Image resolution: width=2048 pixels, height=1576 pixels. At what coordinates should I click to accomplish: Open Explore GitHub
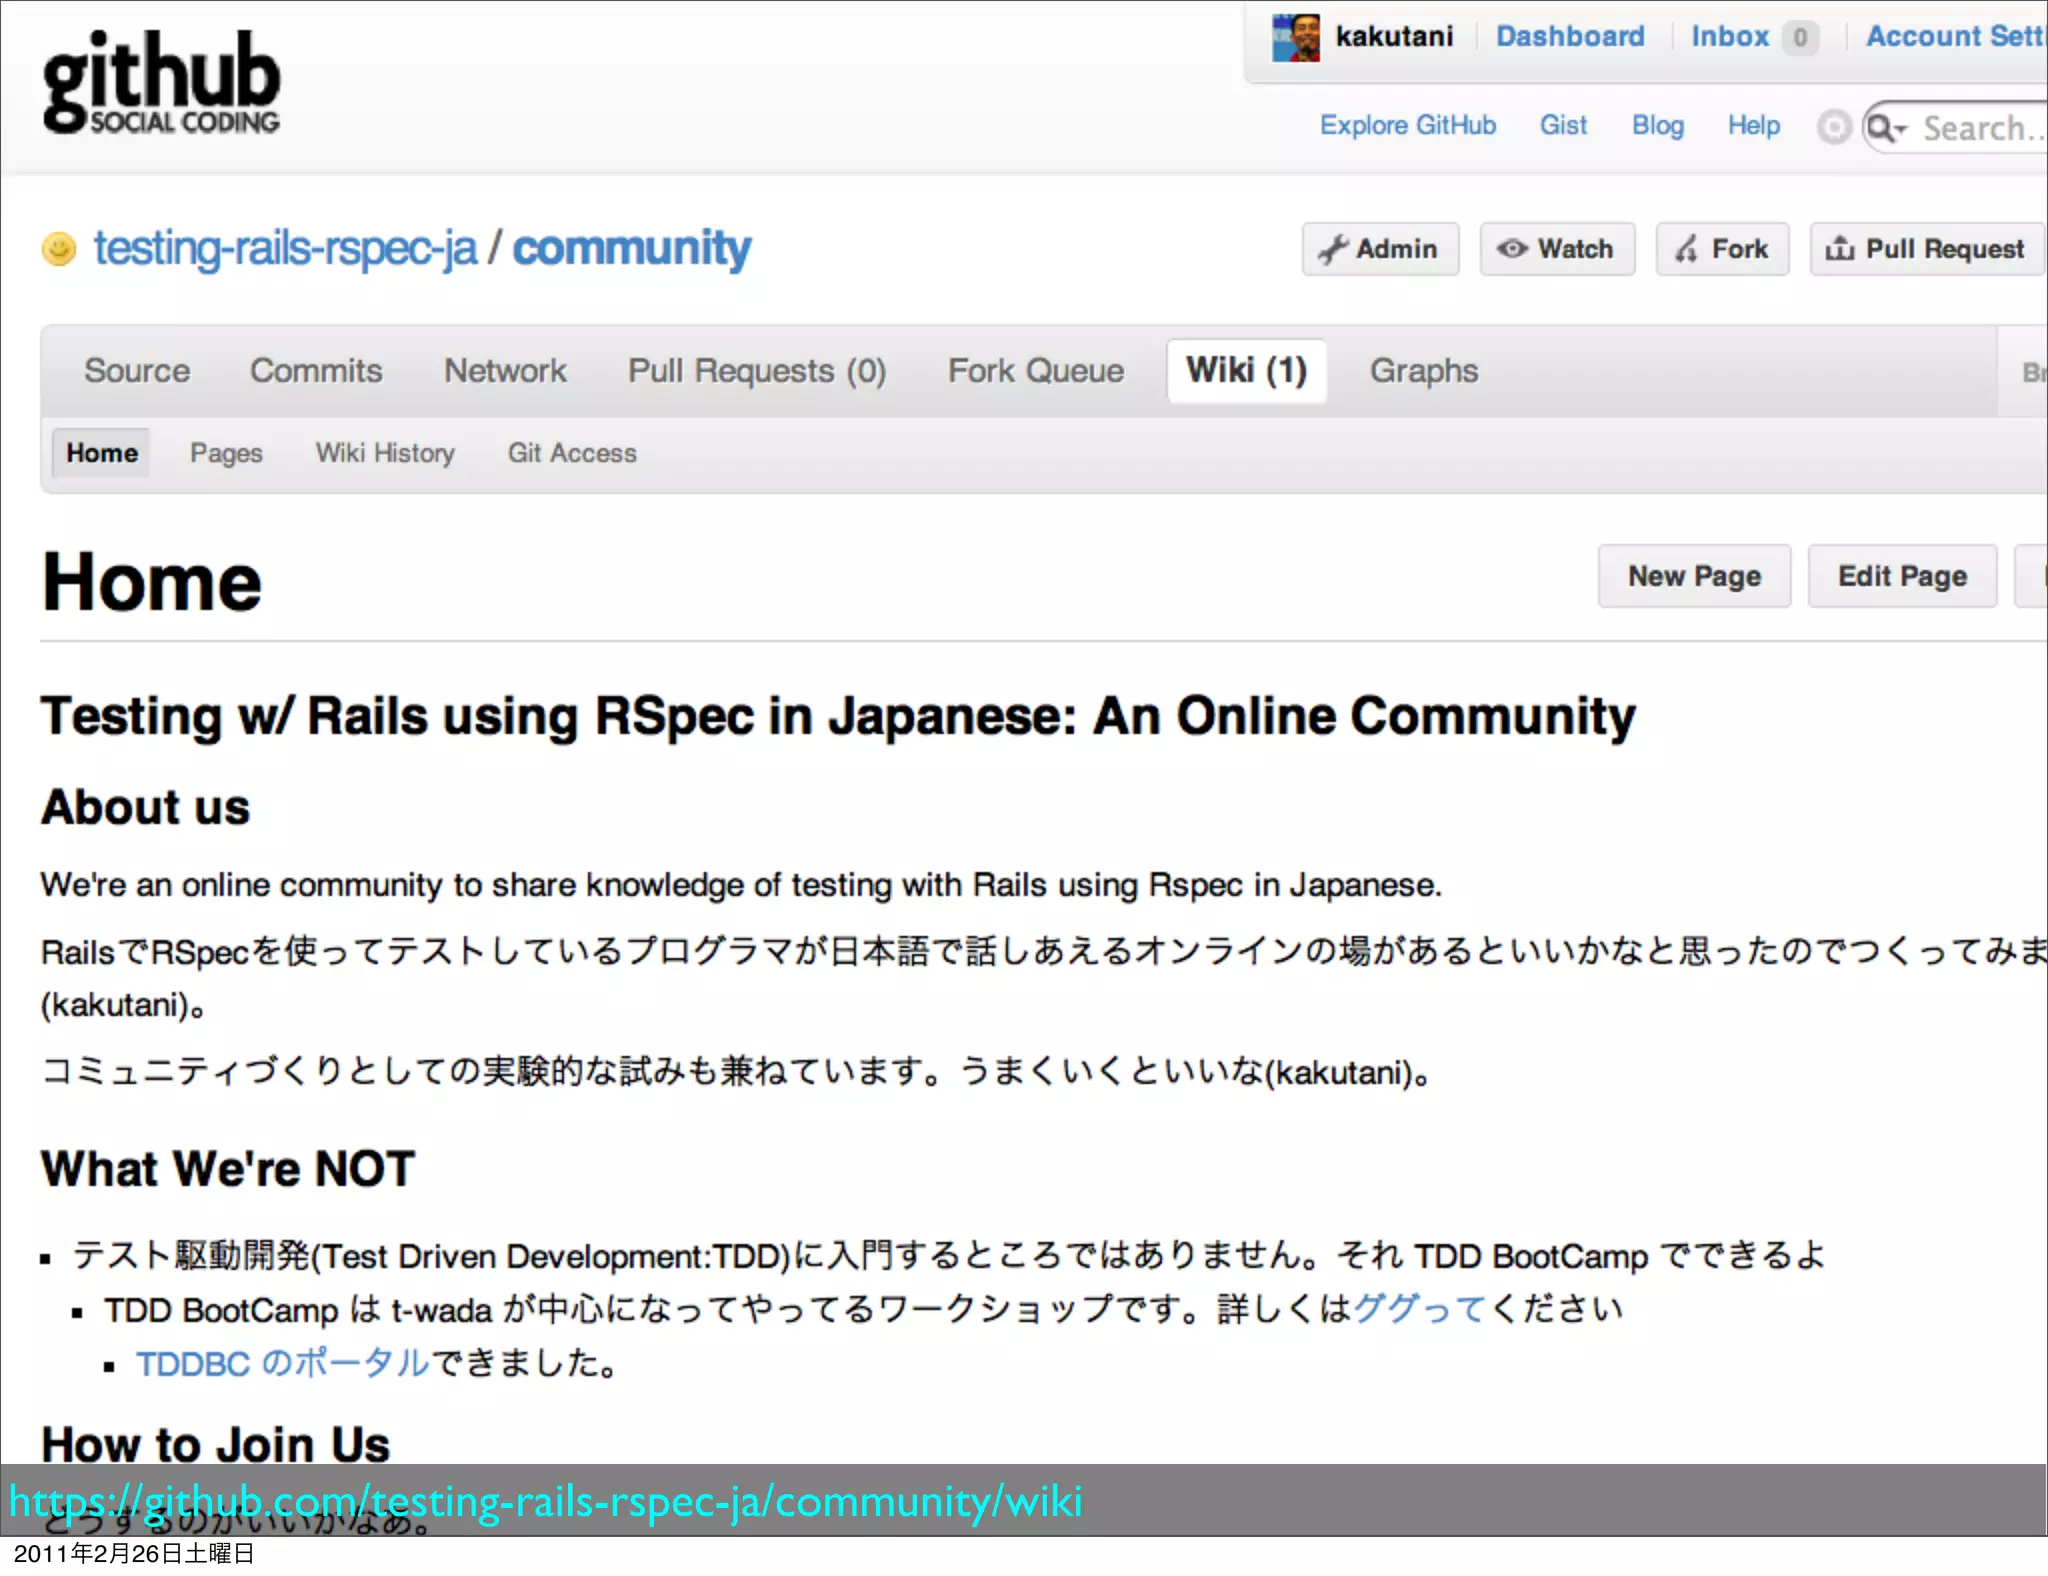1408,125
